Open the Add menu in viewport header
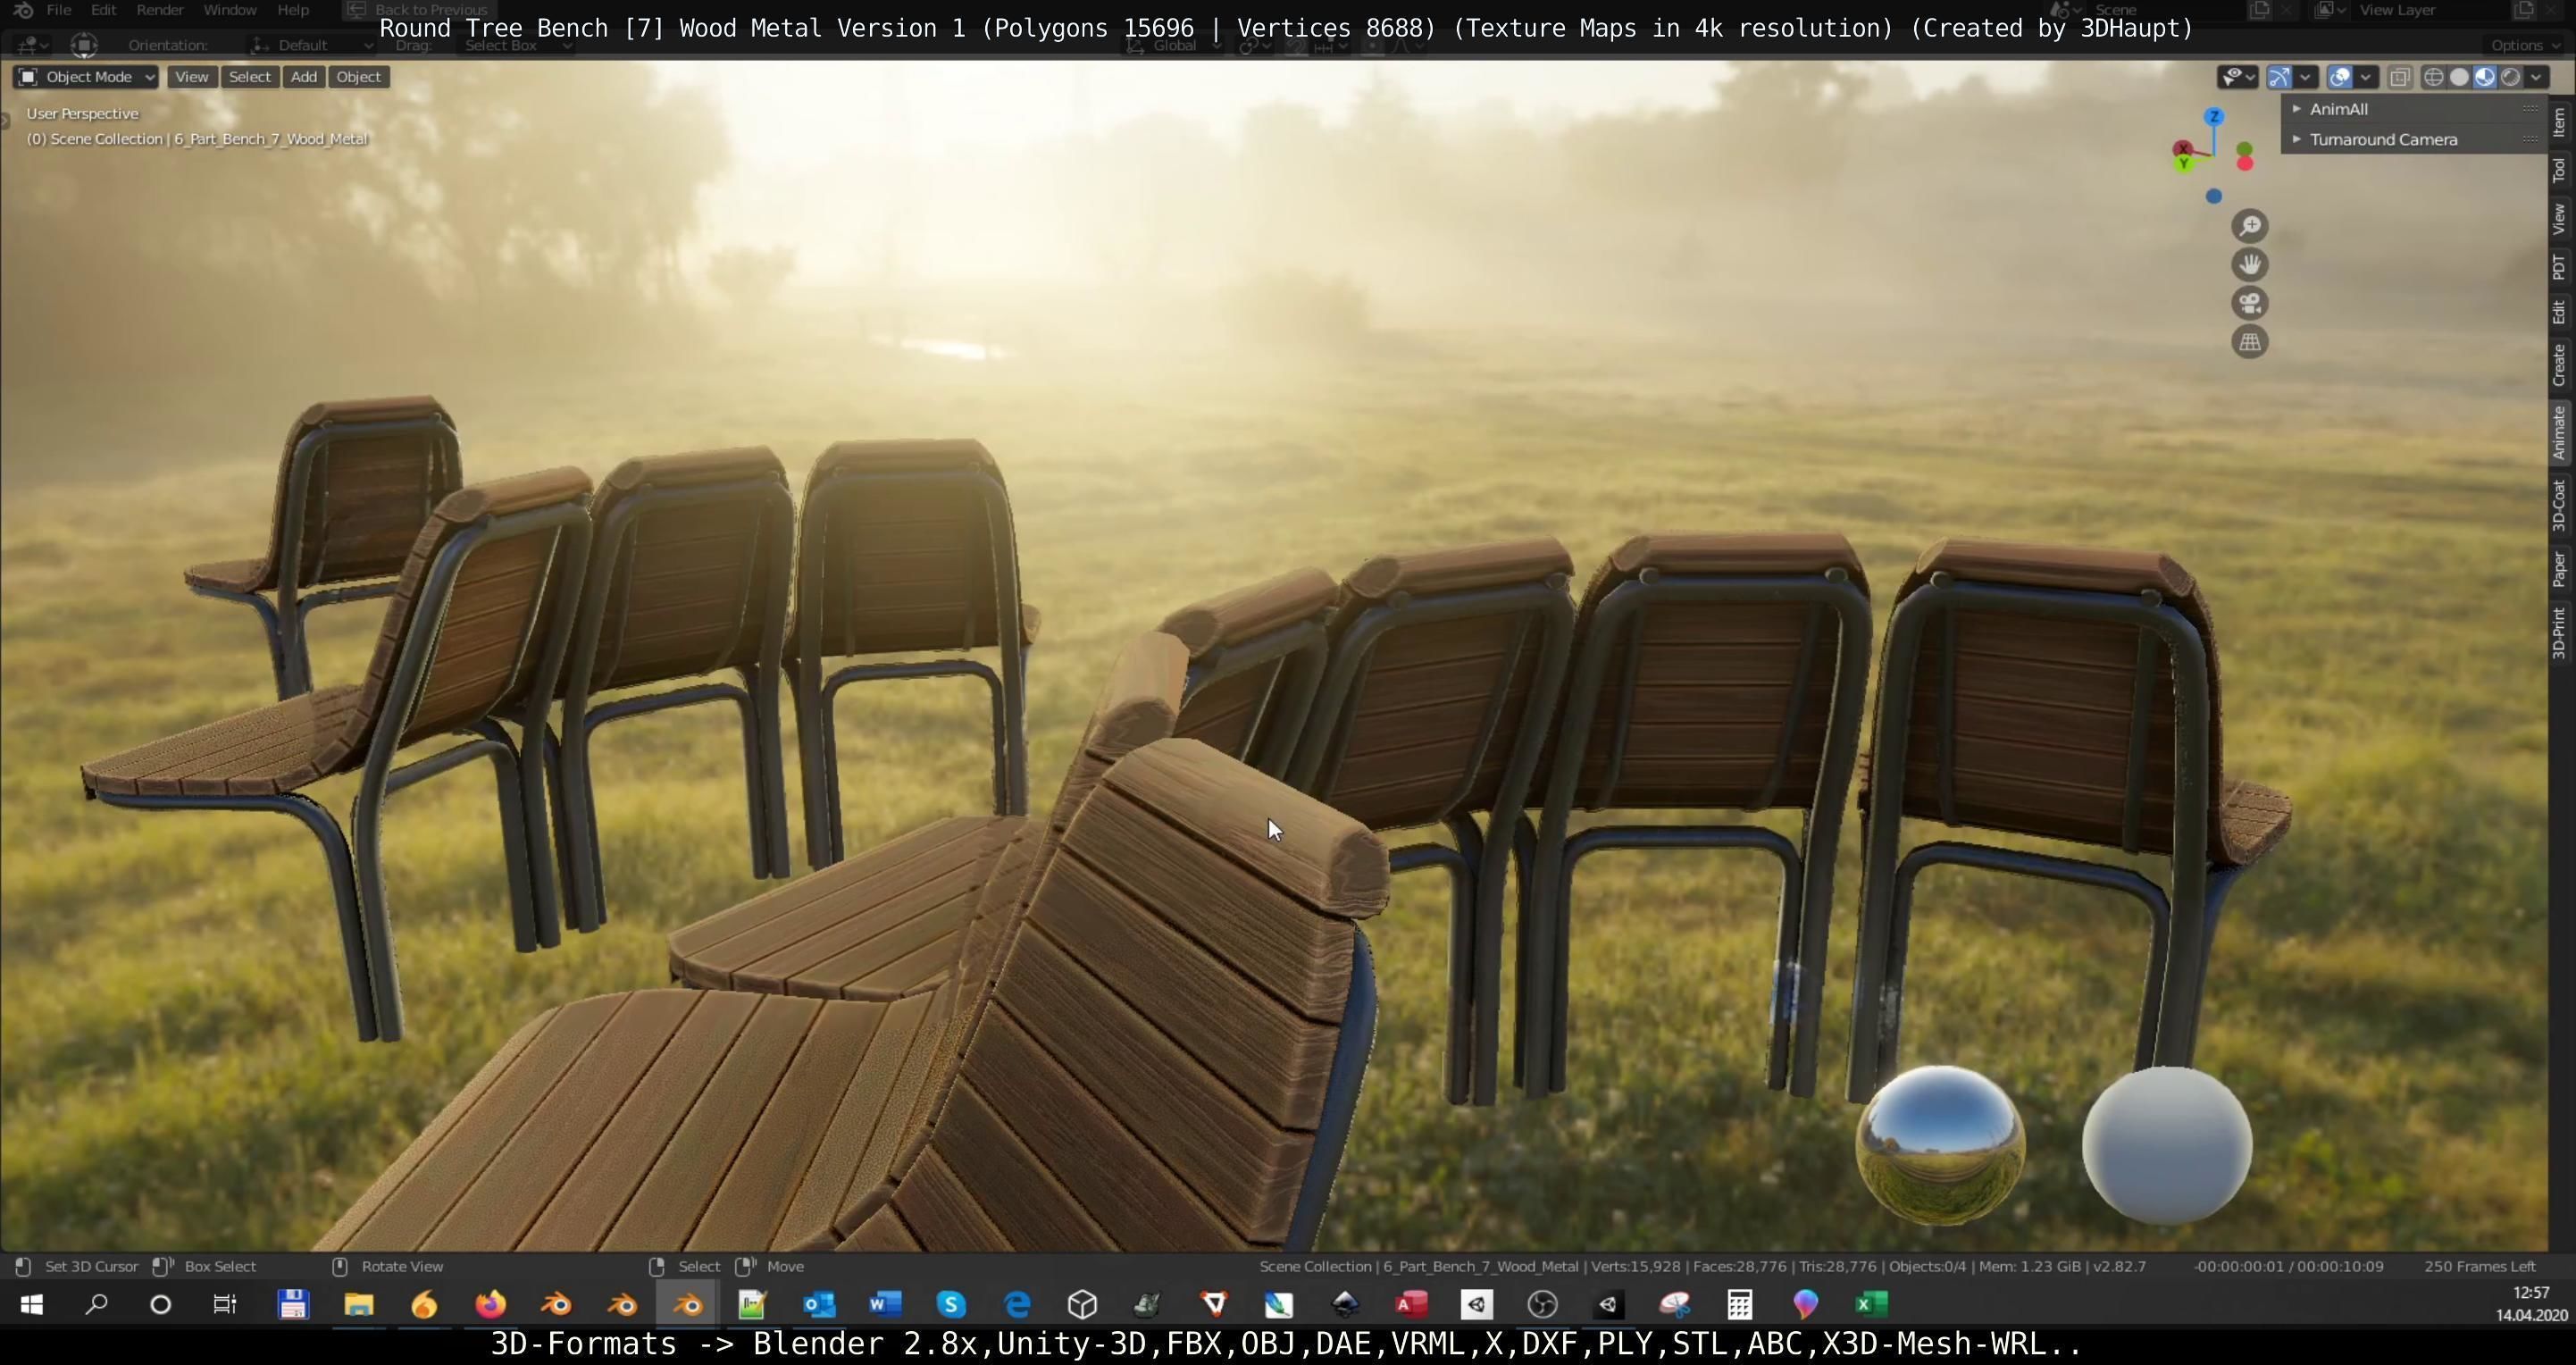2576x1365 pixels. 303,77
